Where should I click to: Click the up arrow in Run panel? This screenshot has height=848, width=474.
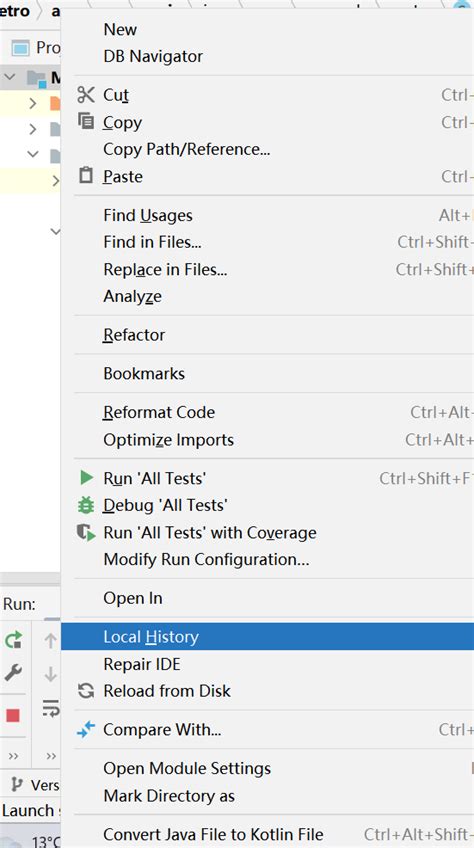pos(50,641)
